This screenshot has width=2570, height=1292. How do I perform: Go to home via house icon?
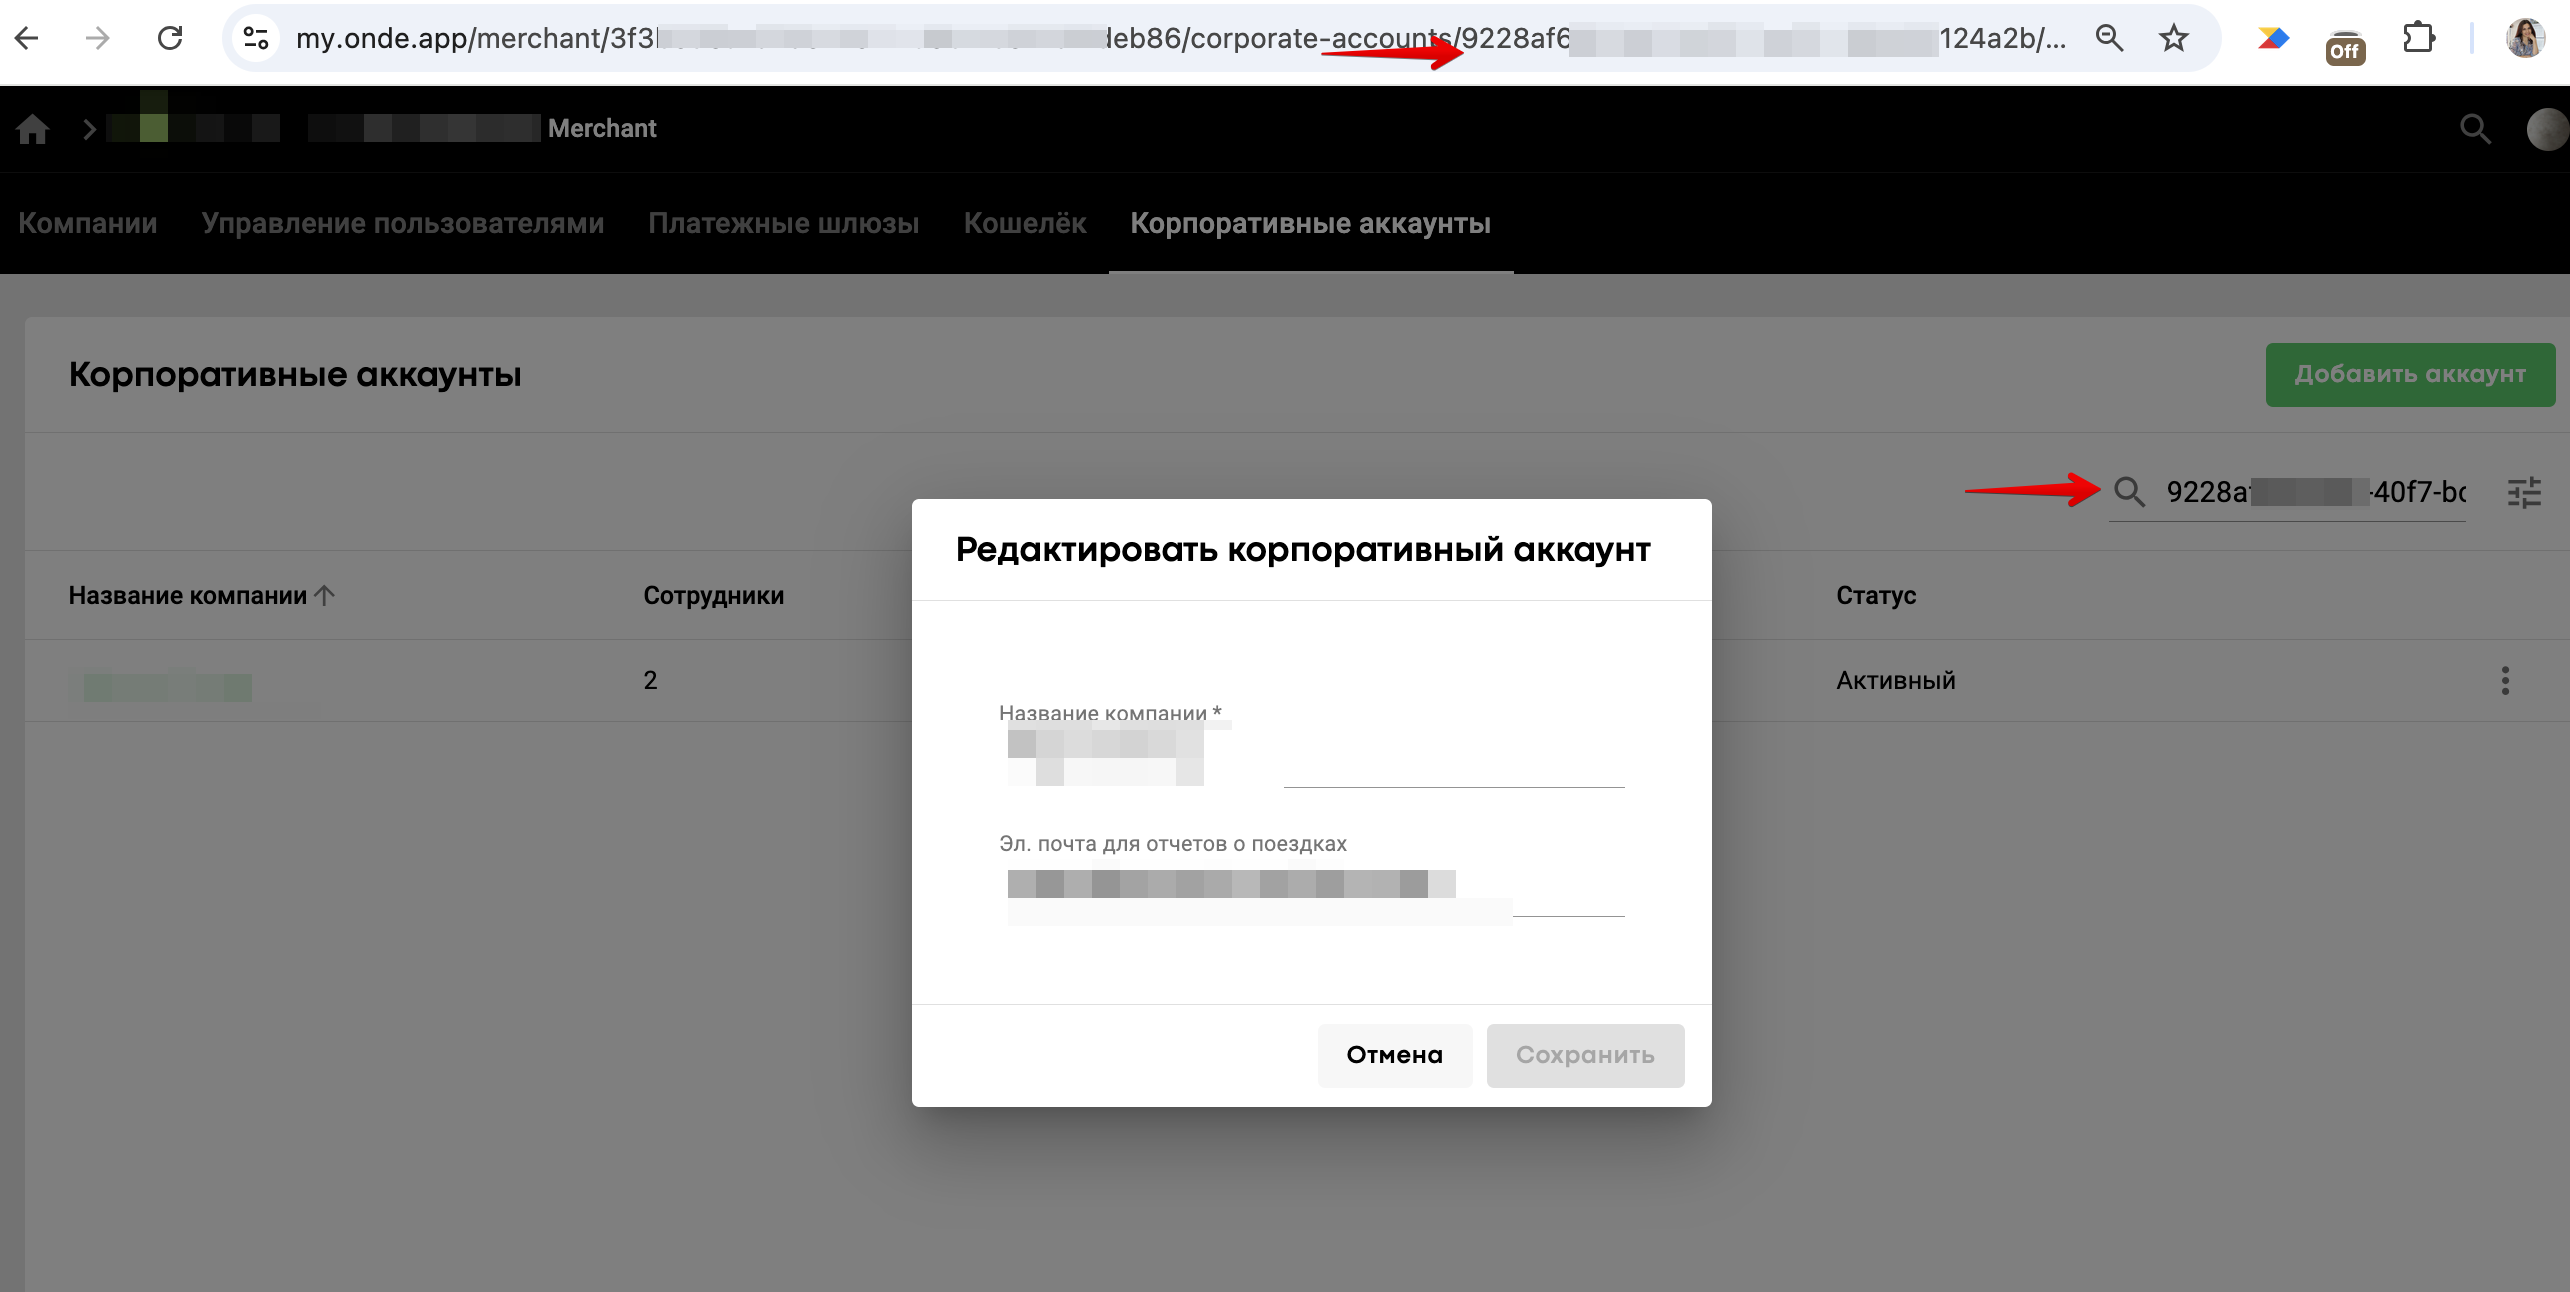(32, 129)
